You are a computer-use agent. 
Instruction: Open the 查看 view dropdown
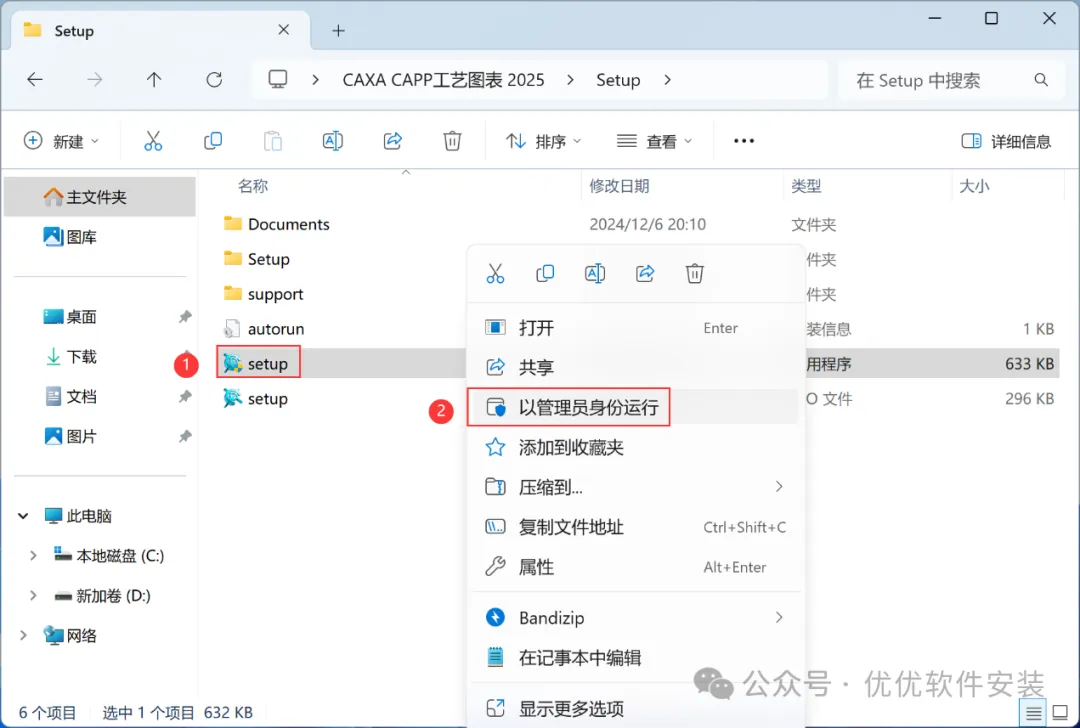pyautogui.click(x=654, y=141)
